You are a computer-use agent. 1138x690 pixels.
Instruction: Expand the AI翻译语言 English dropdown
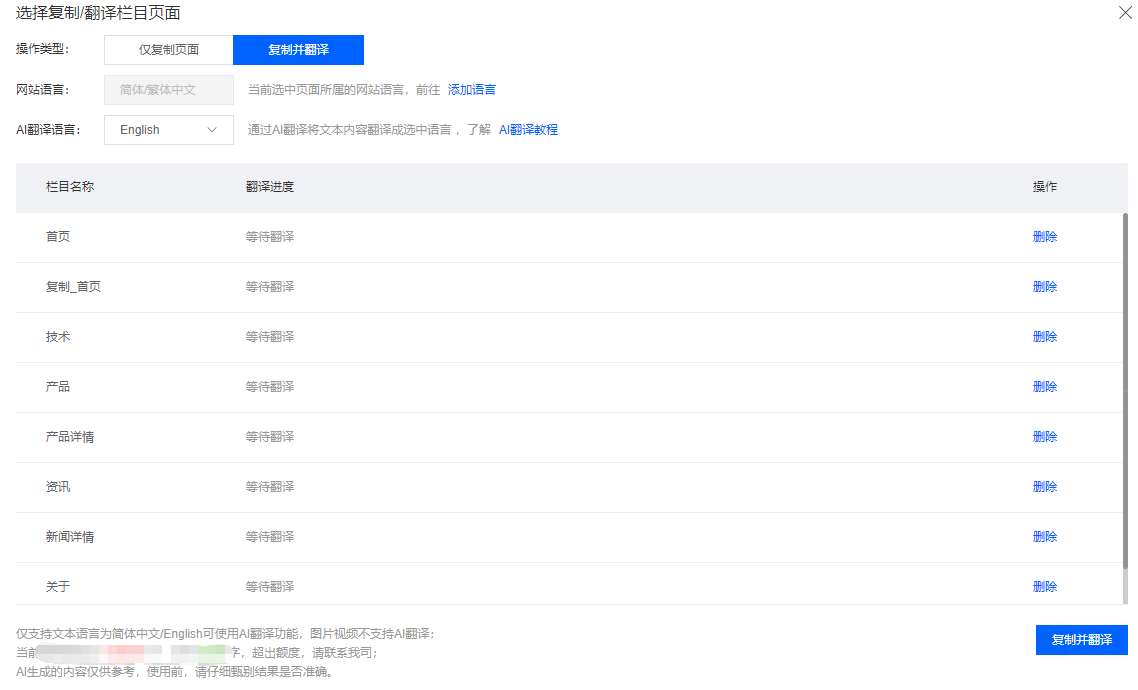tap(168, 130)
